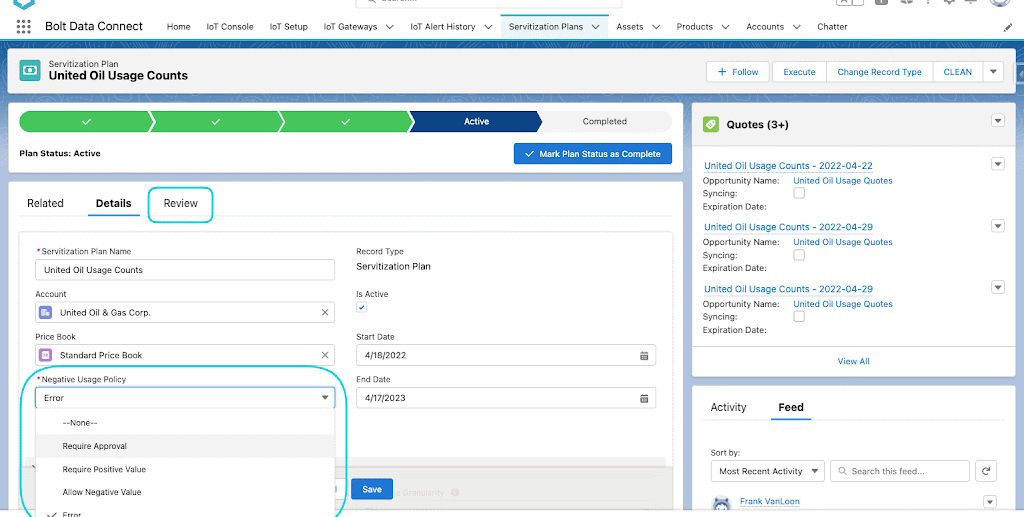This screenshot has height=517, width=1024.
Task: Click the Search this feed field
Action: pos(899,471)
